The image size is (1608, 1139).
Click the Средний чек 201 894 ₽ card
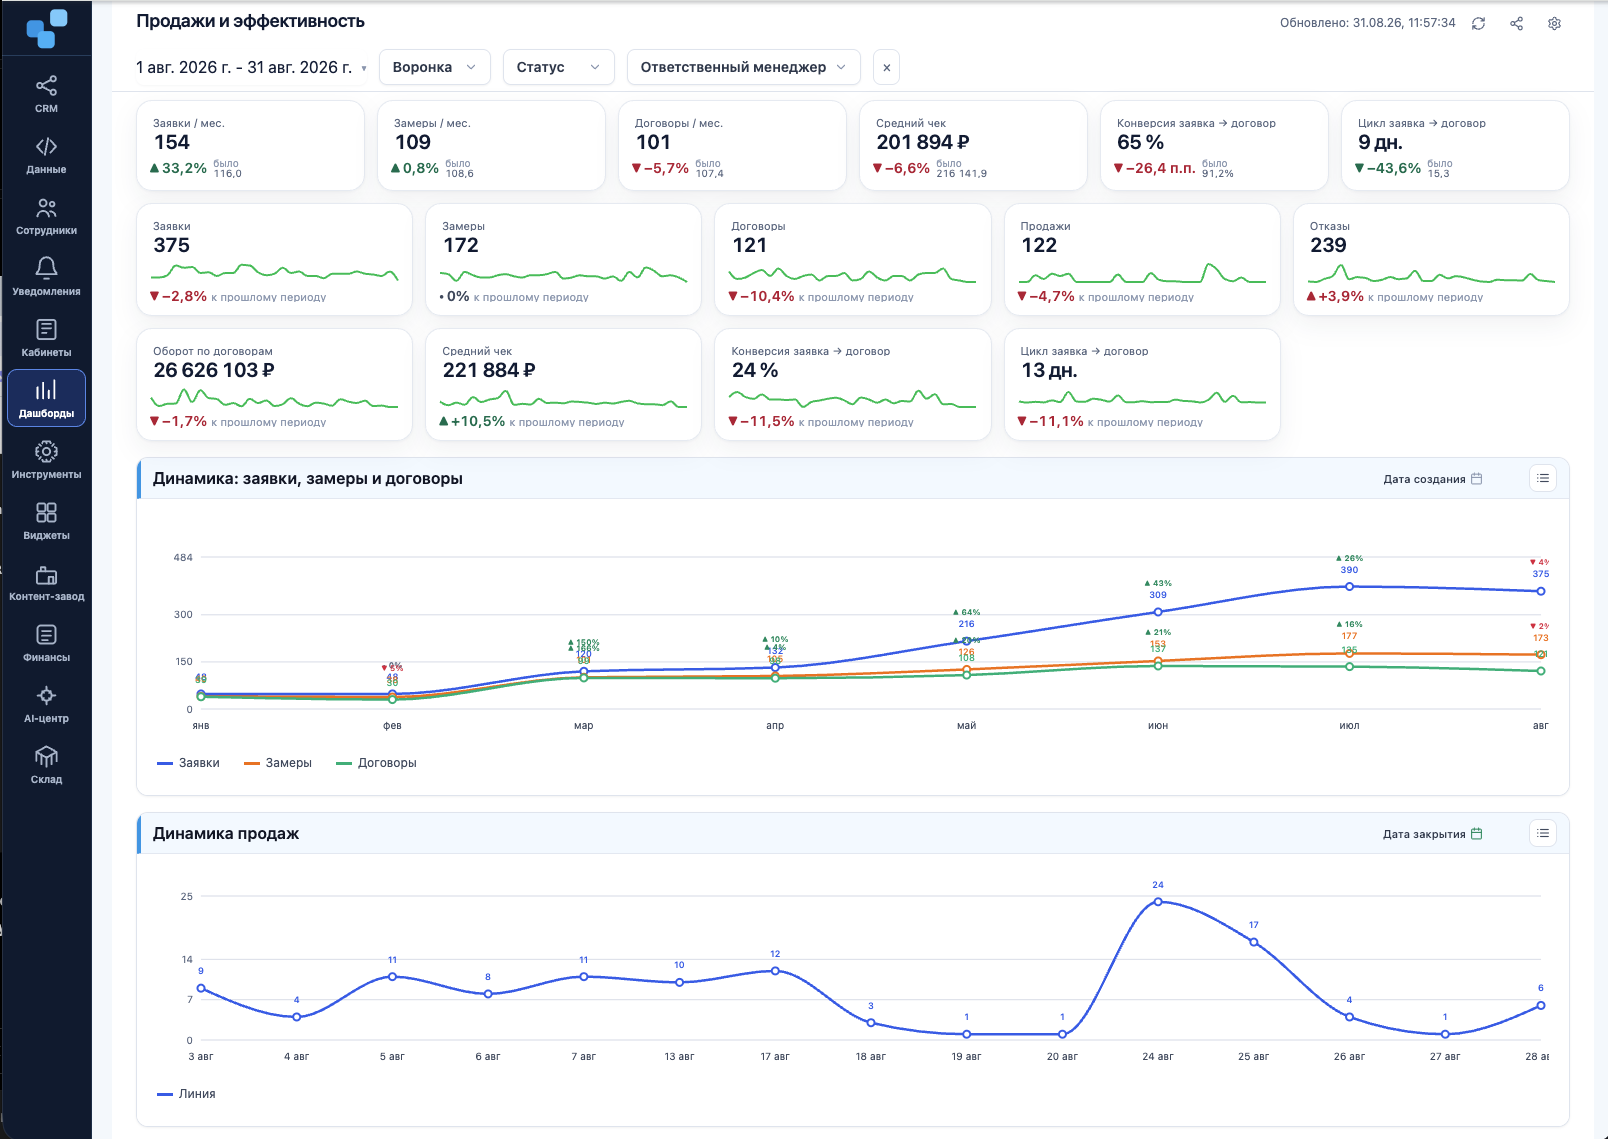973,145
